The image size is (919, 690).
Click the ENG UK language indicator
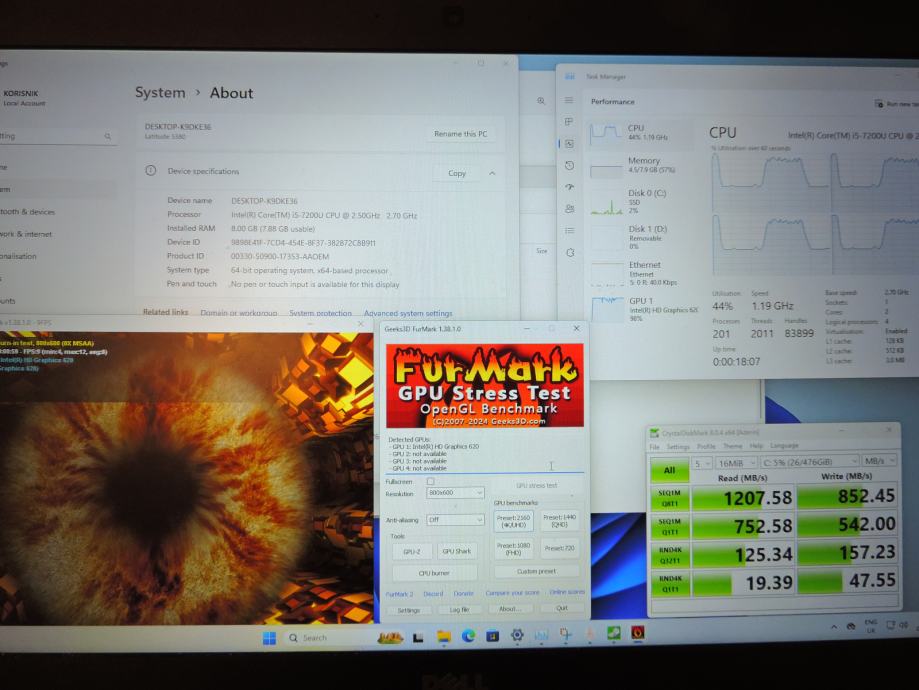[871, 626]
